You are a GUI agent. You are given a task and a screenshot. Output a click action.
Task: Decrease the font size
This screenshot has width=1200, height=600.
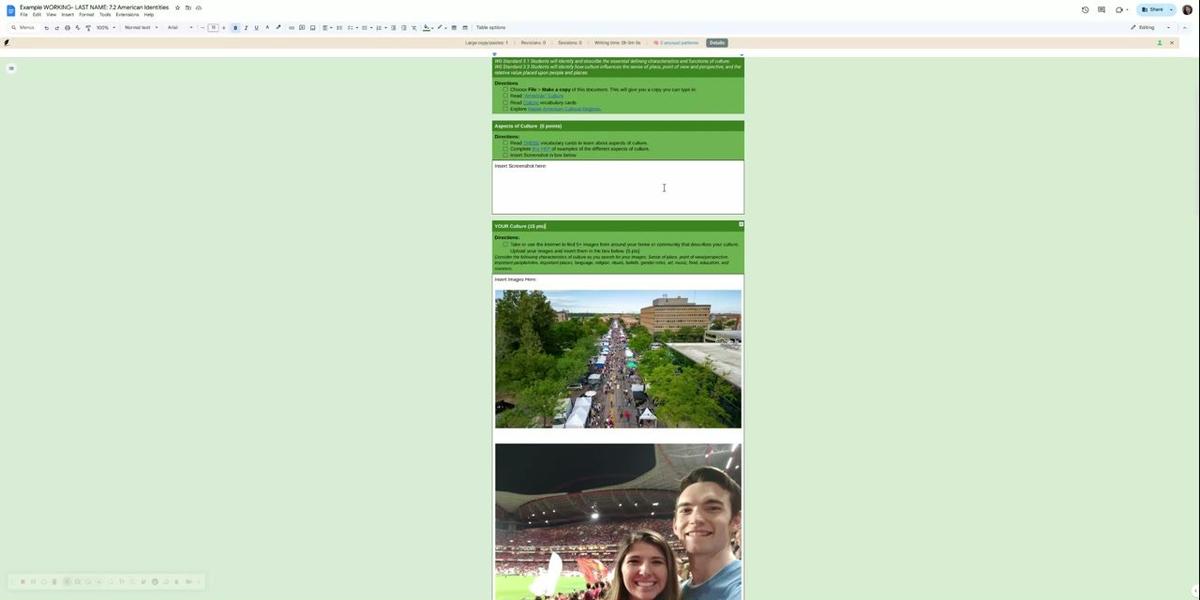203,27
